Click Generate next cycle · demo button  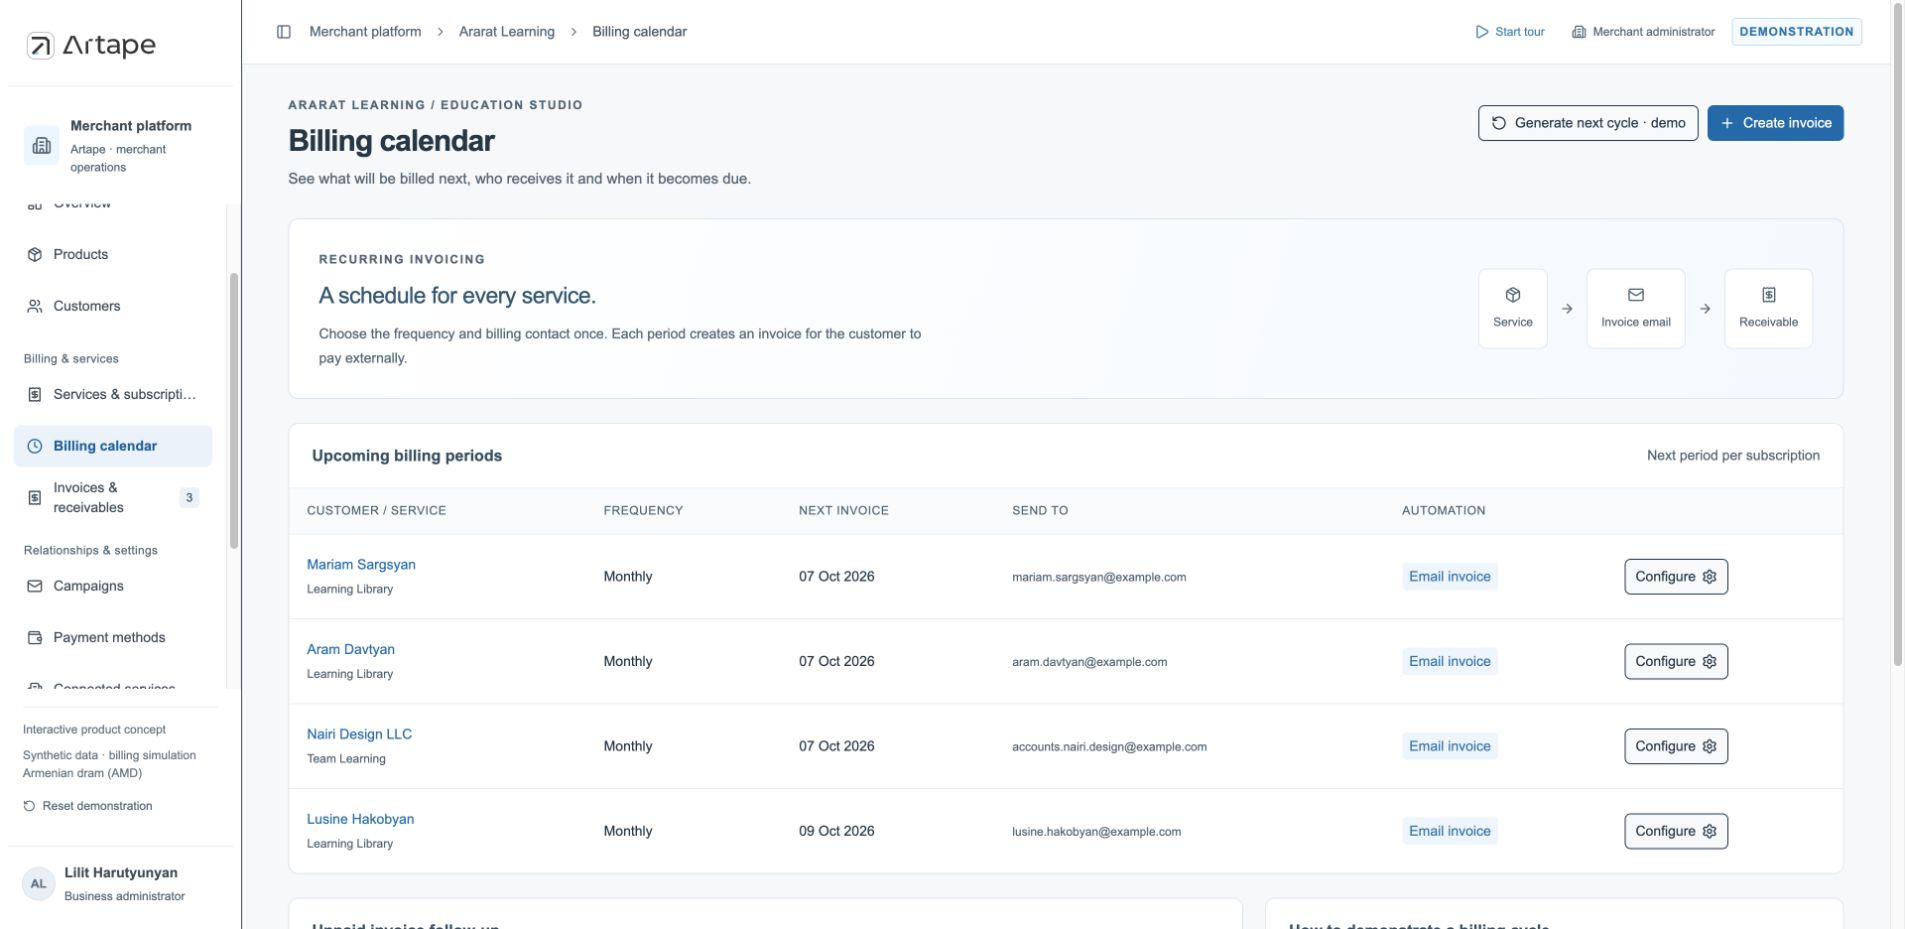pyautogui.click(x=1588, y=123)
